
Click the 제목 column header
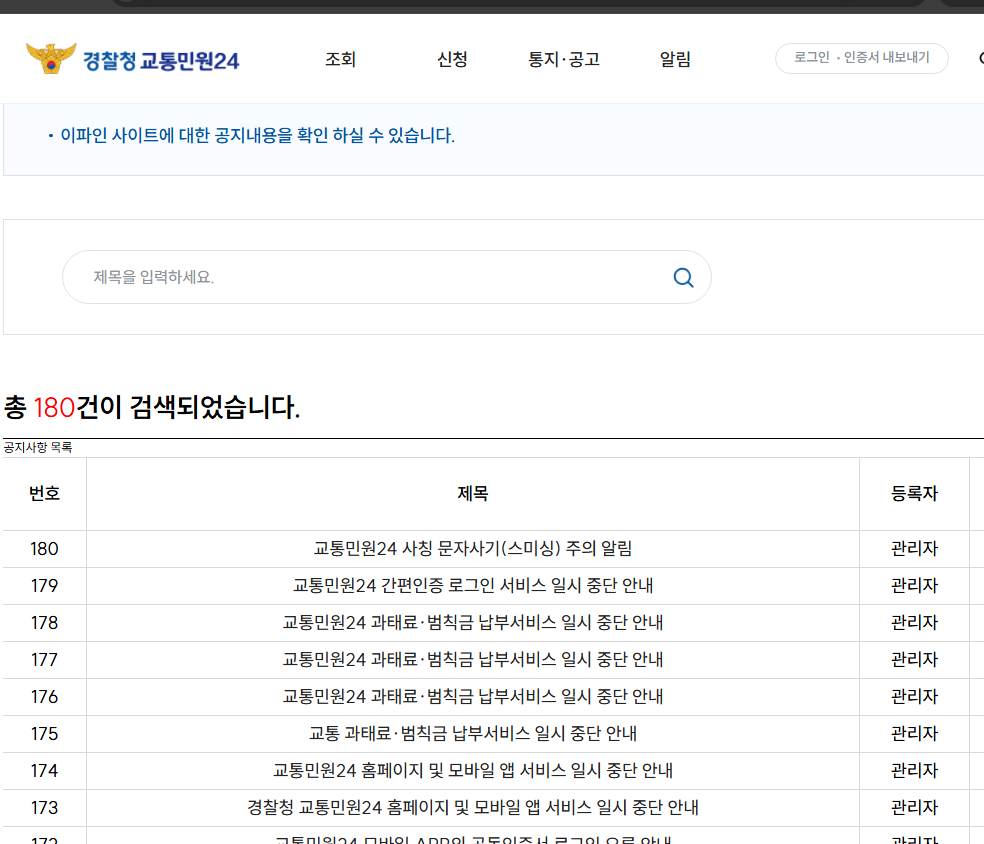(472, 493)
